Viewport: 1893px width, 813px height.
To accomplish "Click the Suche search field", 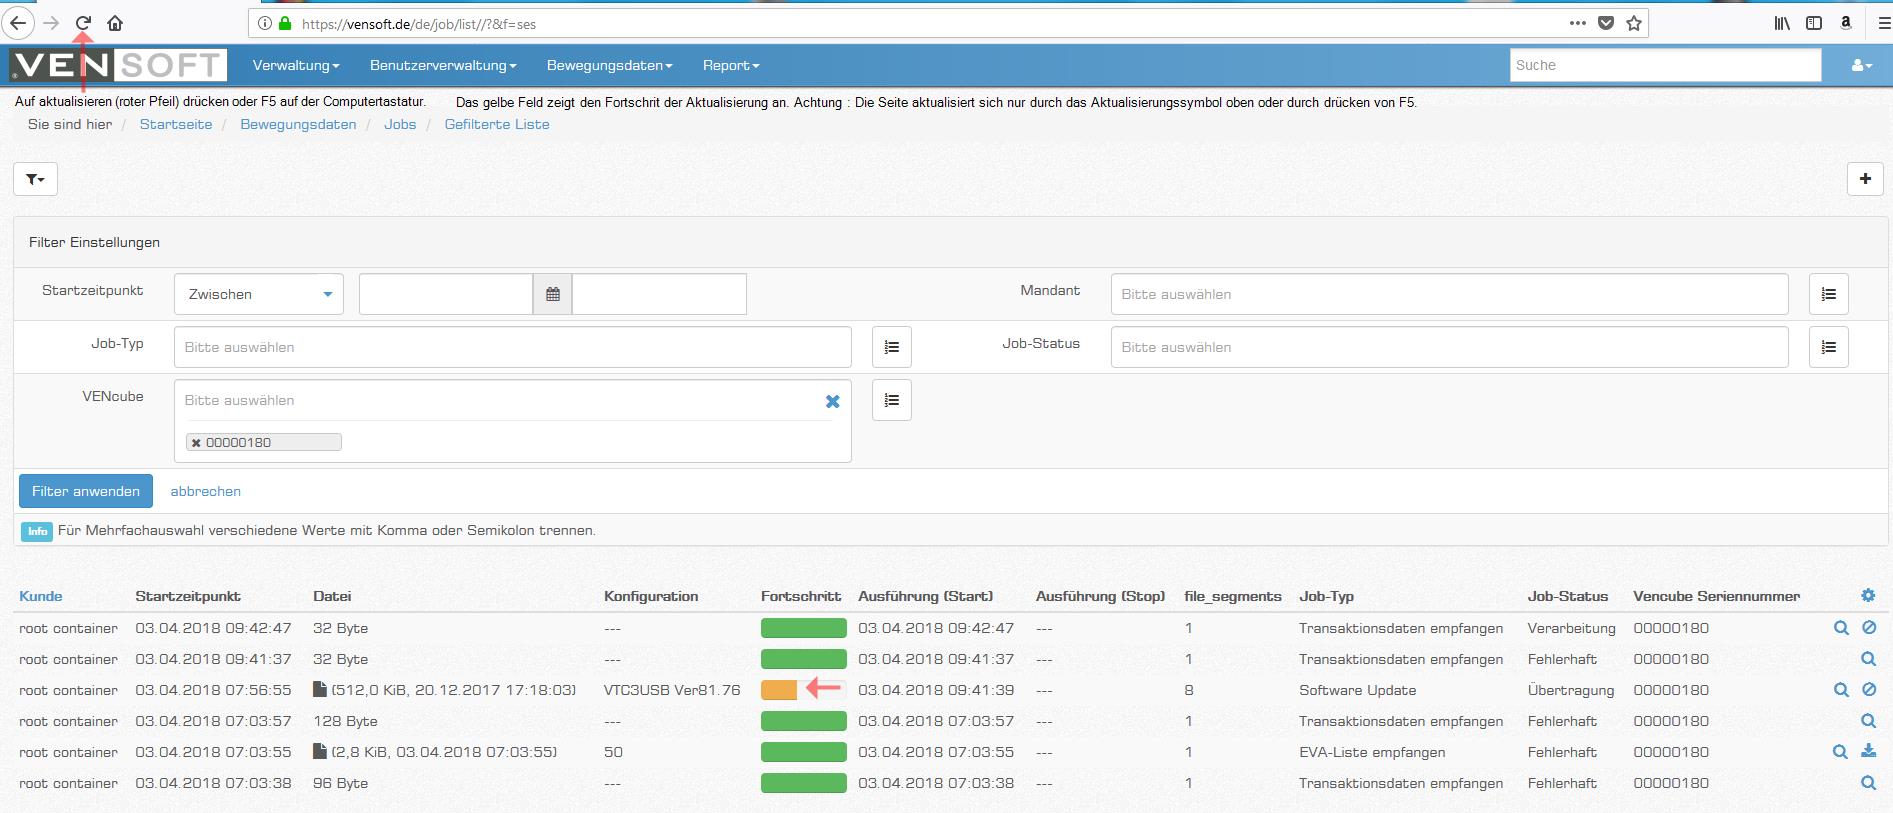I will pos(1664,66).
